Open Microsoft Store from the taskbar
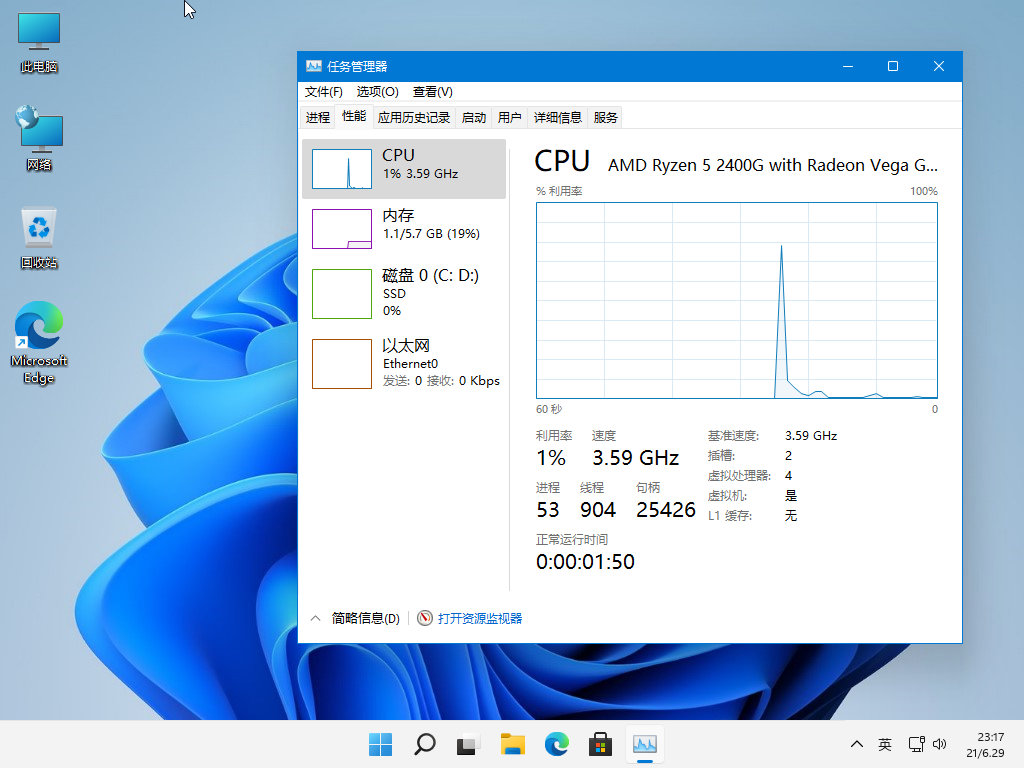The image size is (1024, 768). (600, 744)
